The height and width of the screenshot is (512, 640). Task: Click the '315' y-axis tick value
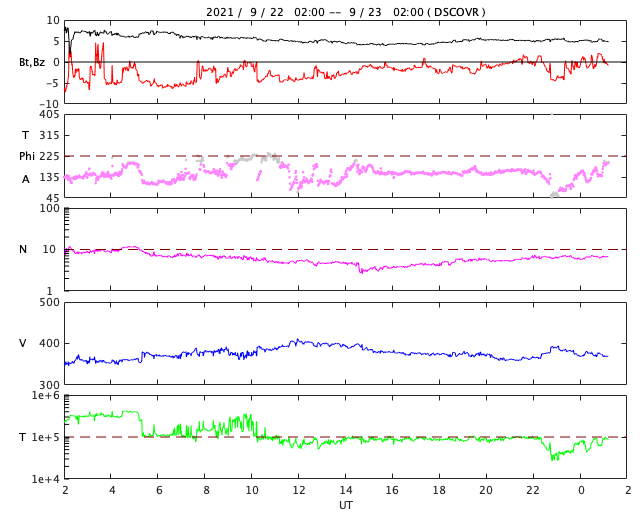(49, 135)
